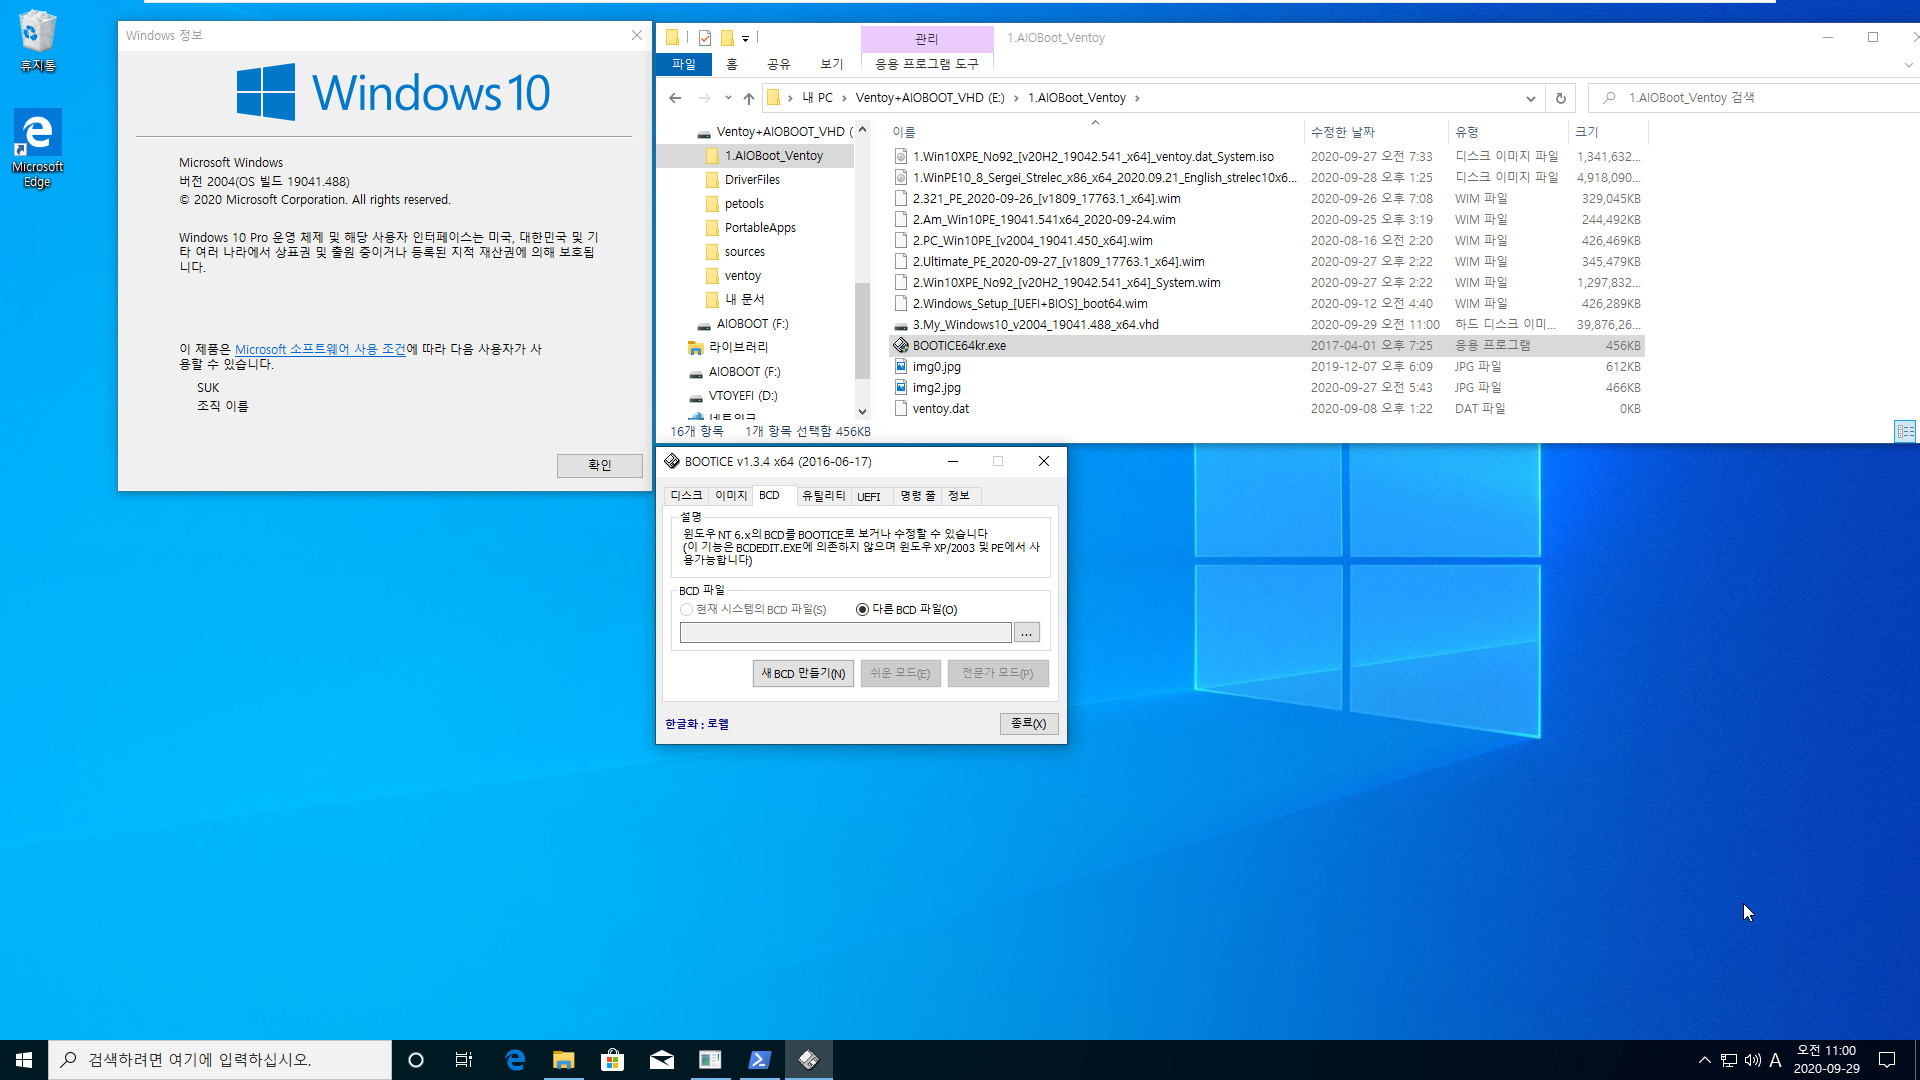This screenshot has height=1080, width=1920.
Task: Open File Explorer from the taskbar
Action: pos(564,1060)
